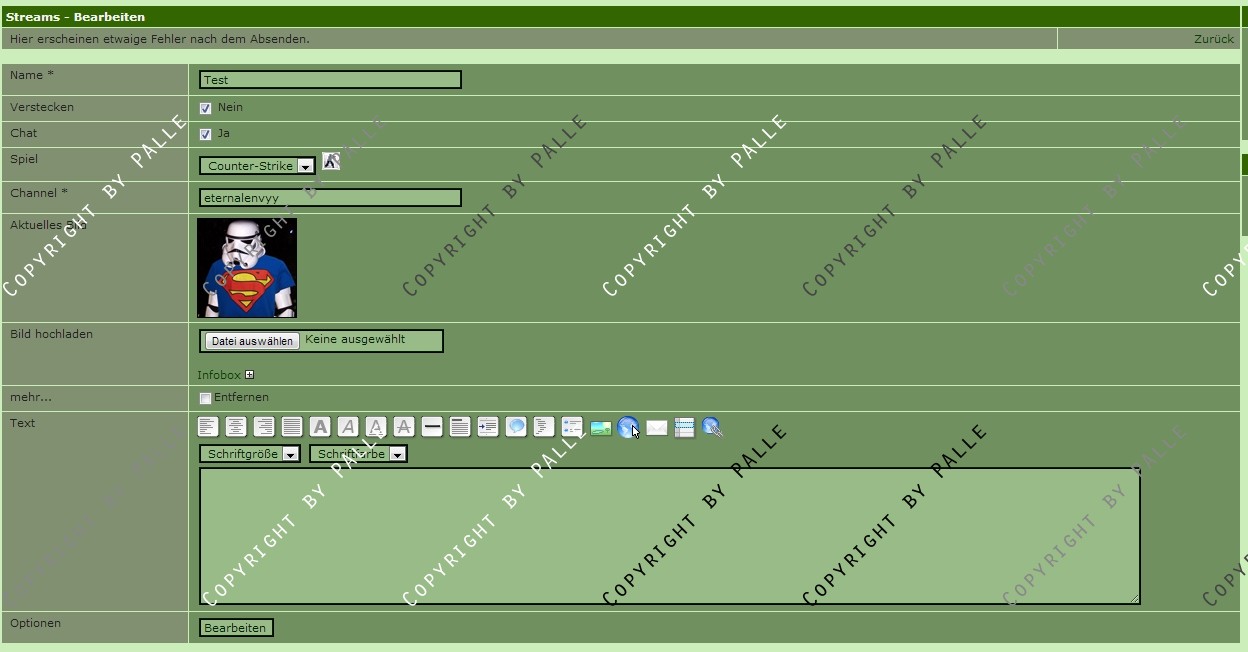Insert an image using the picture icon
This screenshot has height=652, width=1248.
click(600, 428)
